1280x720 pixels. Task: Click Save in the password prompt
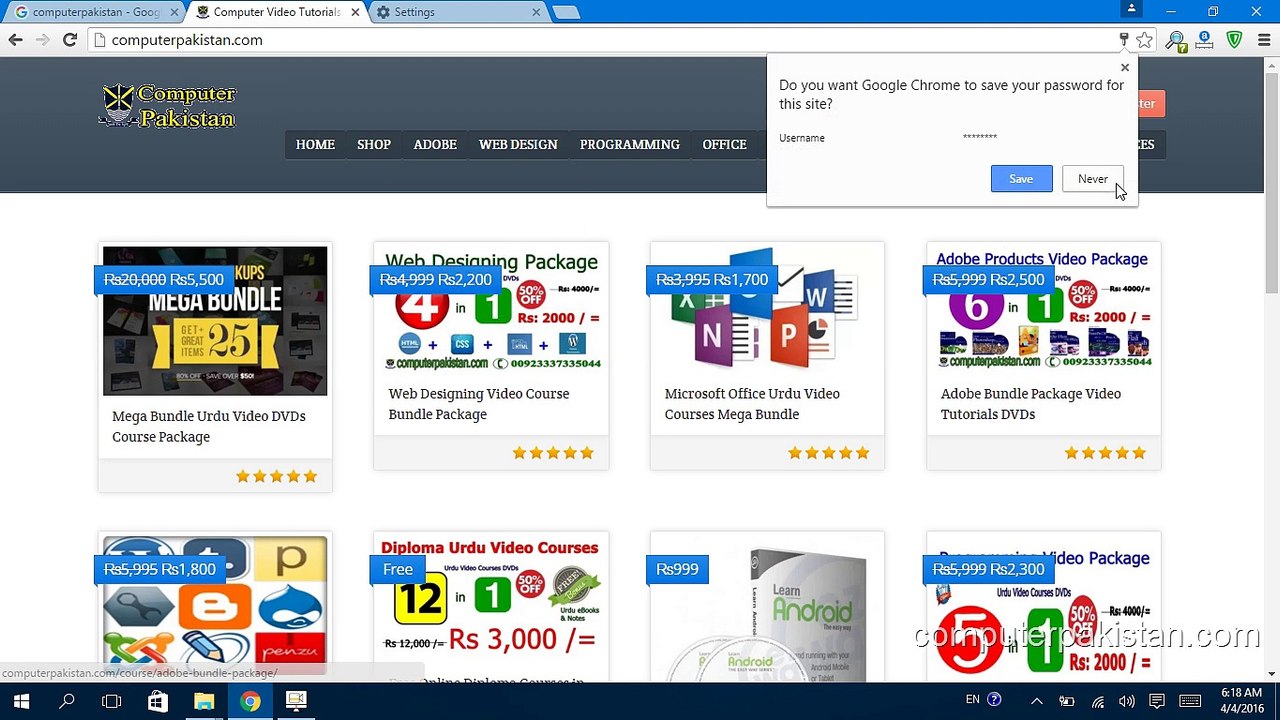tap(1021, 178)
